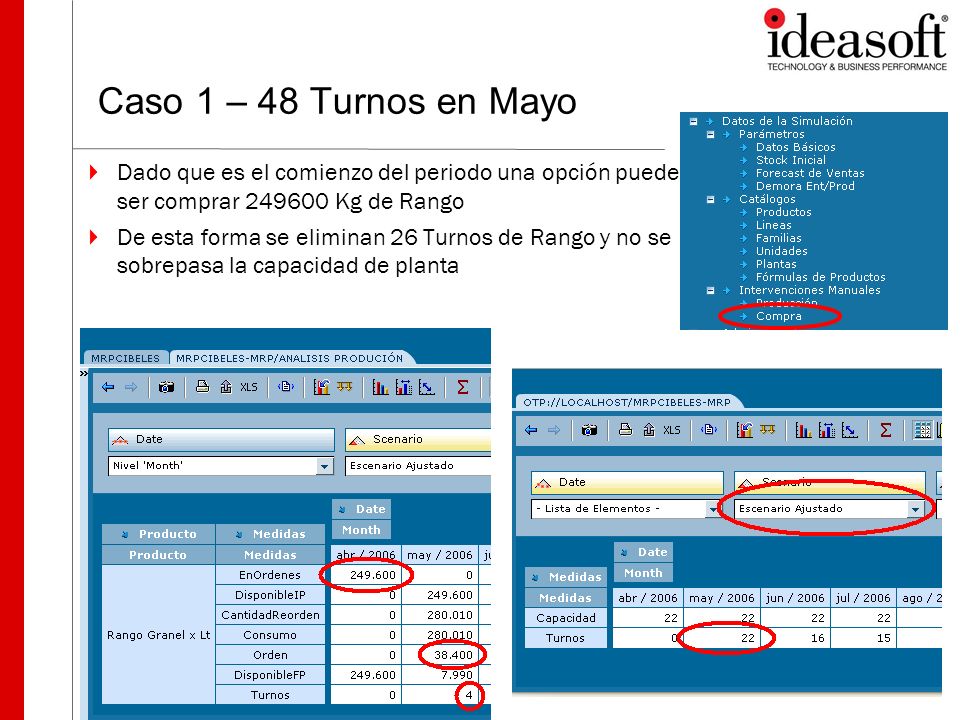Viewport: 960px width, 720px height.
Task: Click diagonal-arrow axes icon in Analisis Produción toolbar
Action: tap(427, 387)
